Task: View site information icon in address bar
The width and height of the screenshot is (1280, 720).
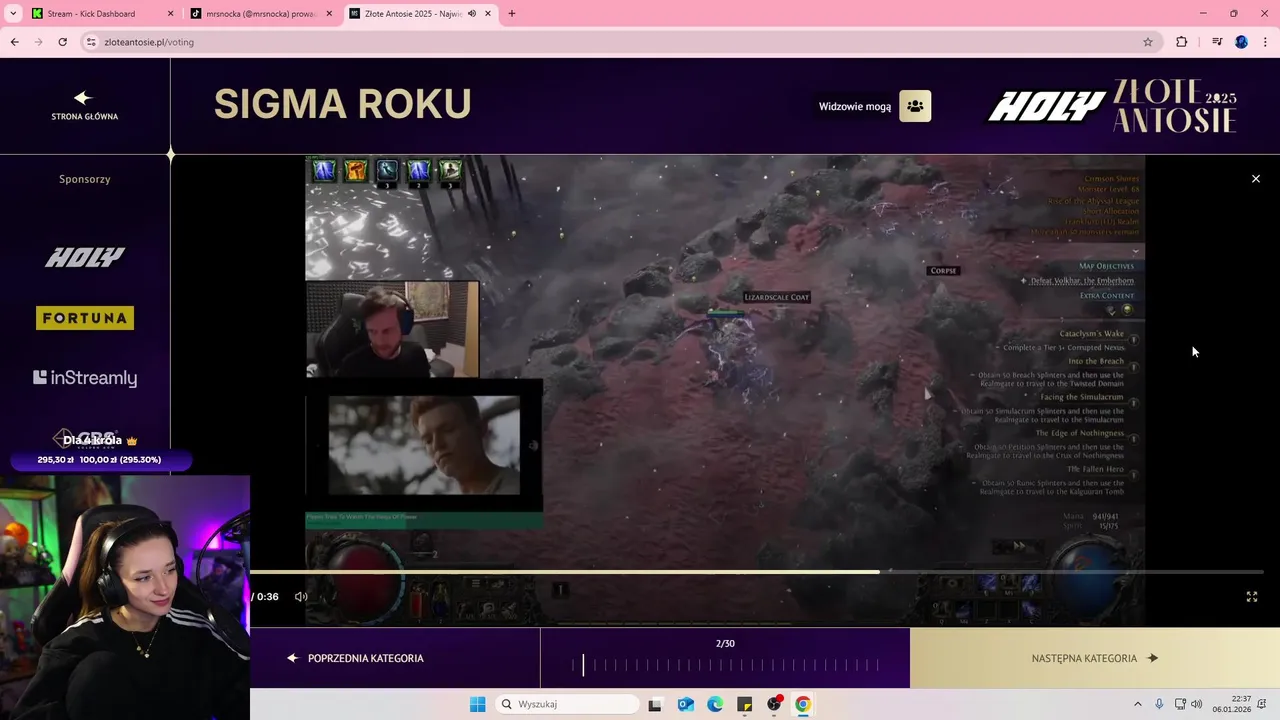Action: point(91,42)
